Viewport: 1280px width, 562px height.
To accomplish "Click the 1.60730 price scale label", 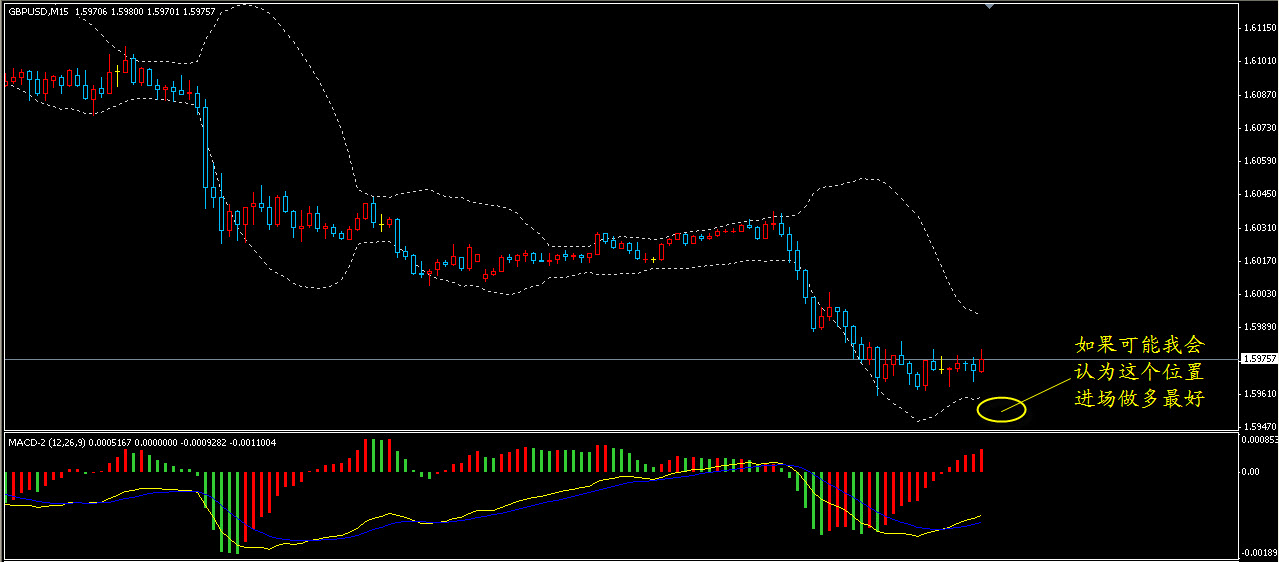I will coord(1259,128).
